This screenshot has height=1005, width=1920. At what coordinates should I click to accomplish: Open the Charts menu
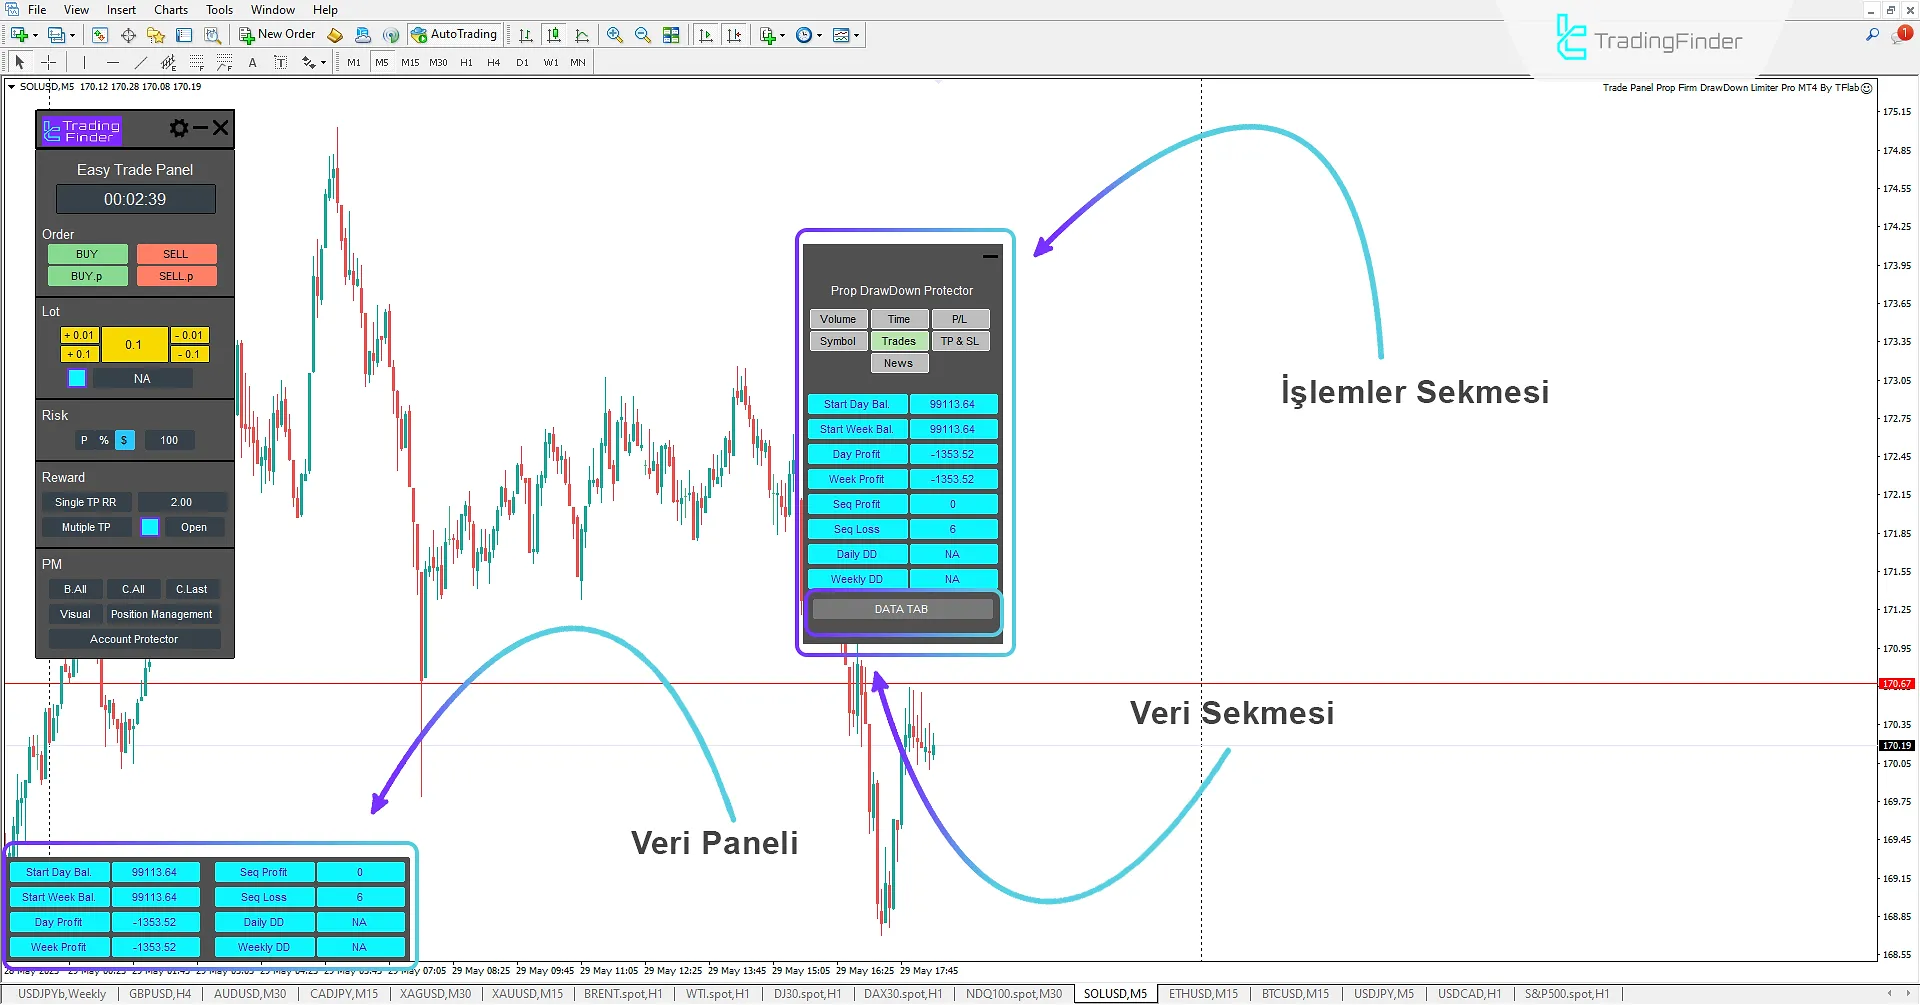click(170, 9)
